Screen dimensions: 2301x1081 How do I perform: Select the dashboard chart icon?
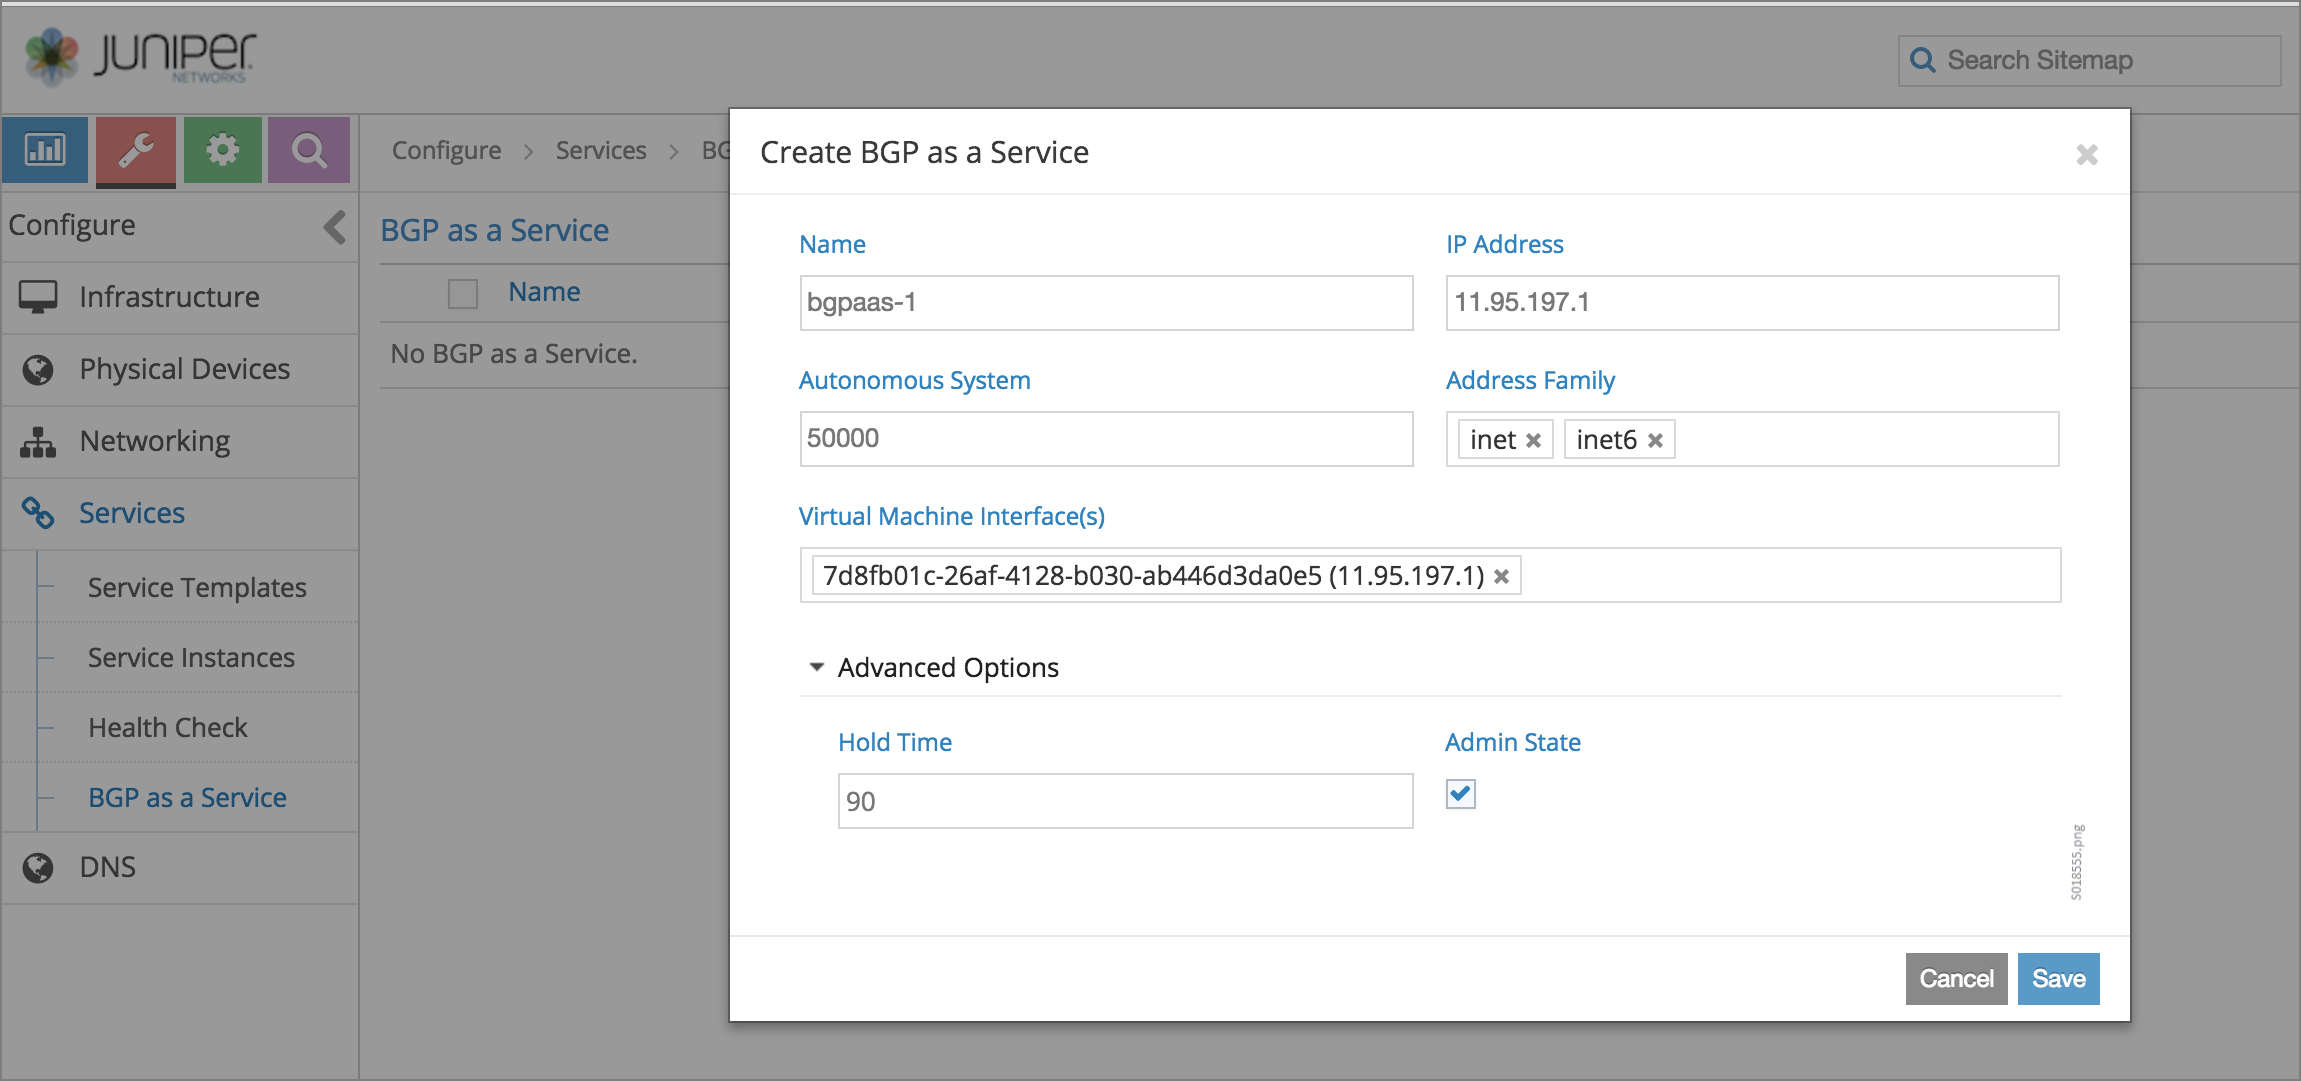click(x=47, y=151)
